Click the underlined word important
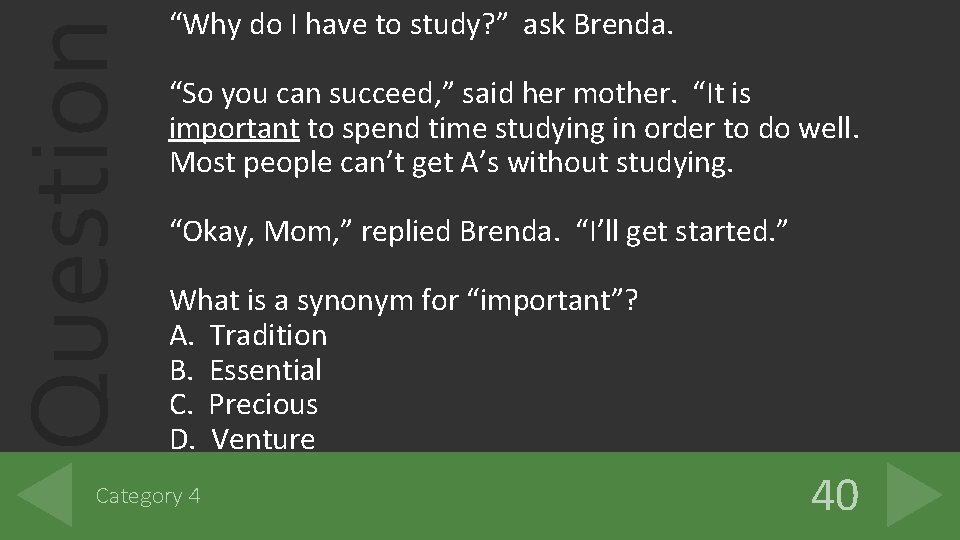 click(x=235, y=129)
